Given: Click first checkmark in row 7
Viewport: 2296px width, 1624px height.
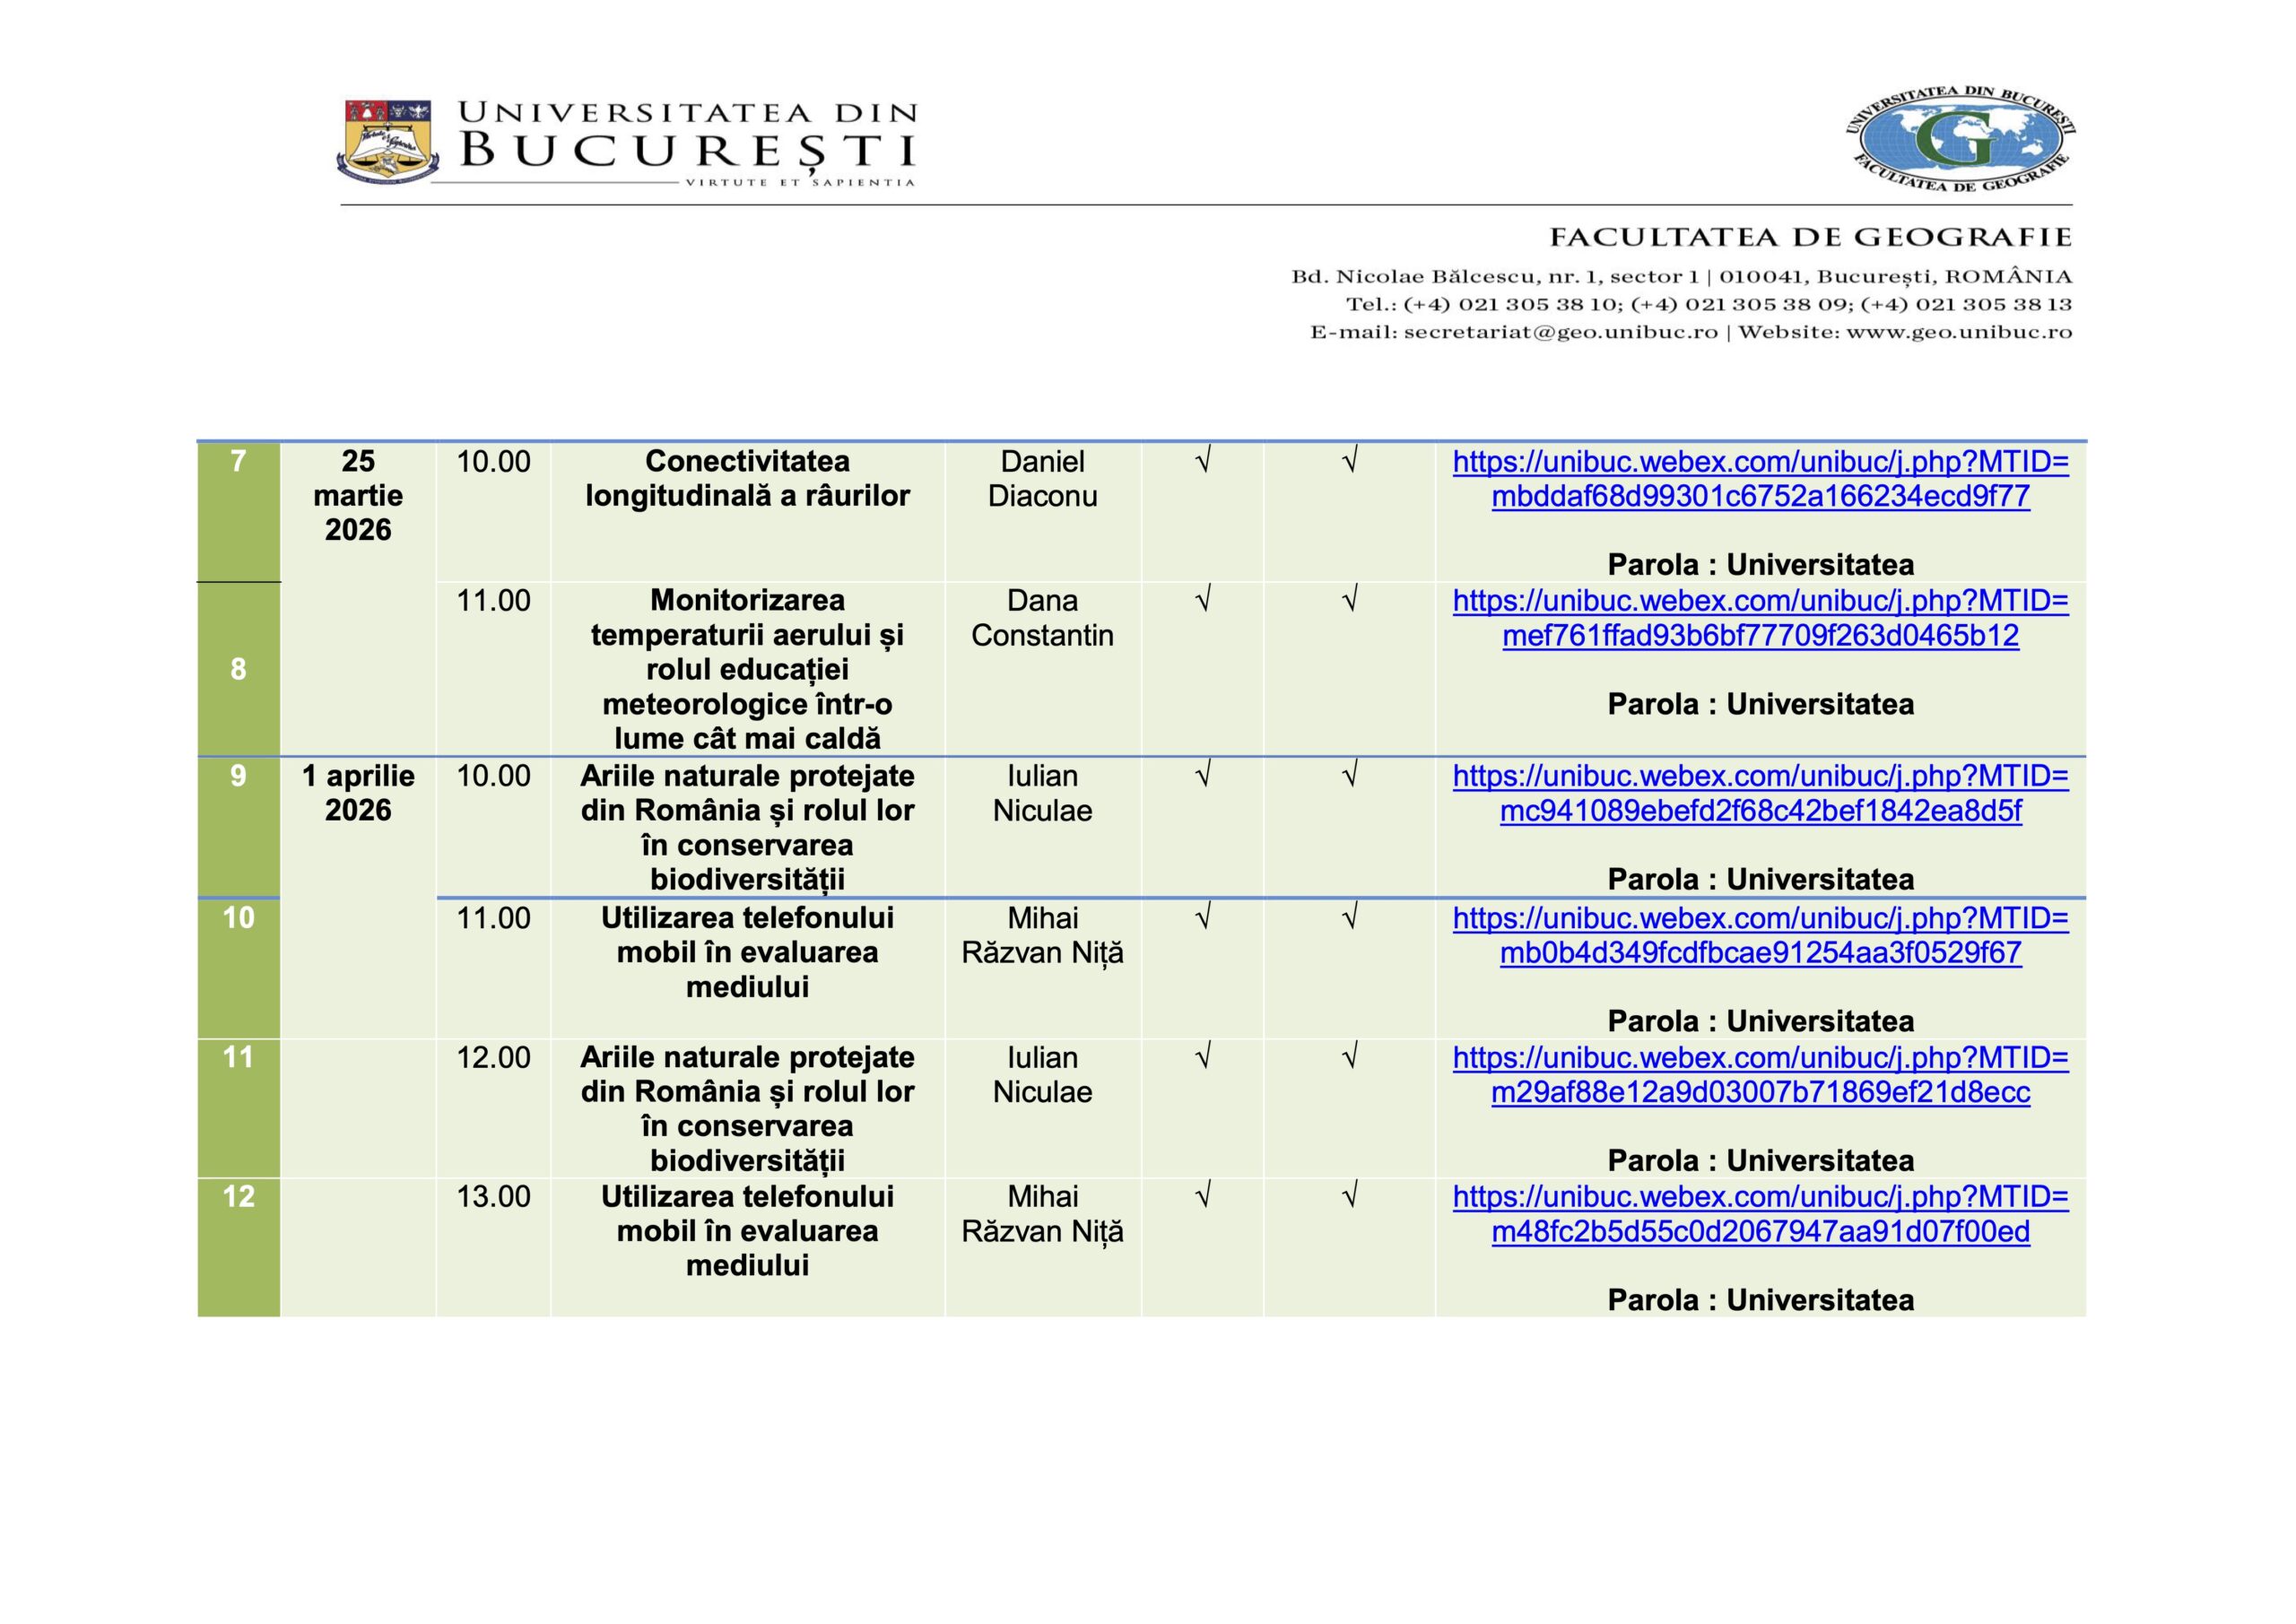Looking at the screenshot, I should click(x=1203, y=462).
